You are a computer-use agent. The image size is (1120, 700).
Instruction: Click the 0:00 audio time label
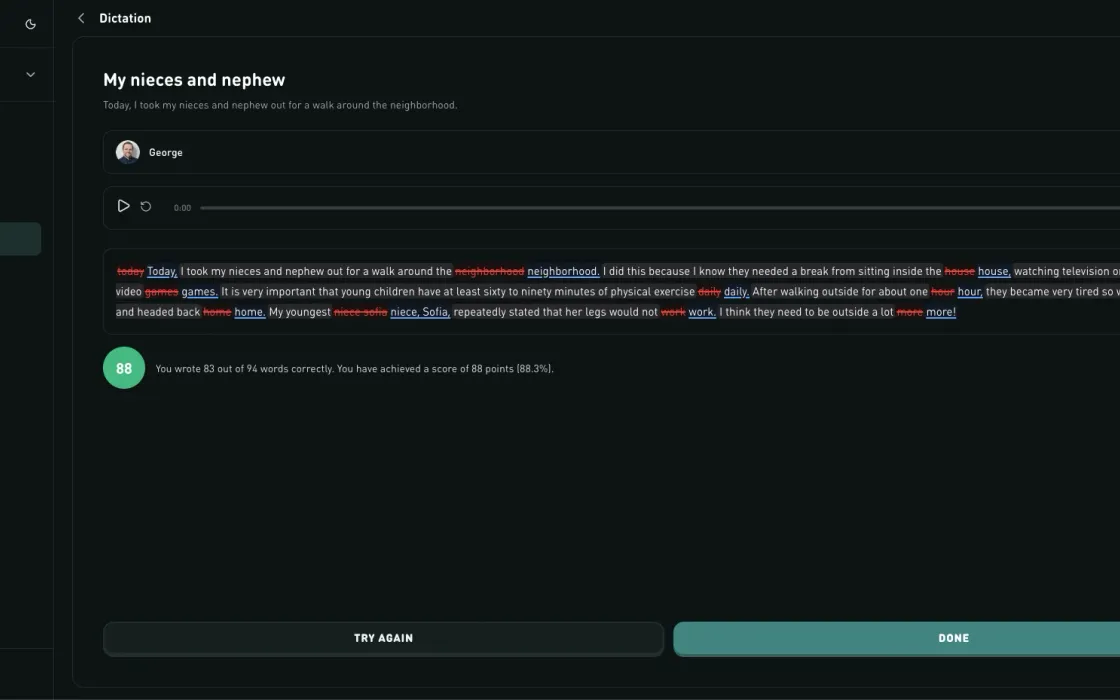point(182,208)
